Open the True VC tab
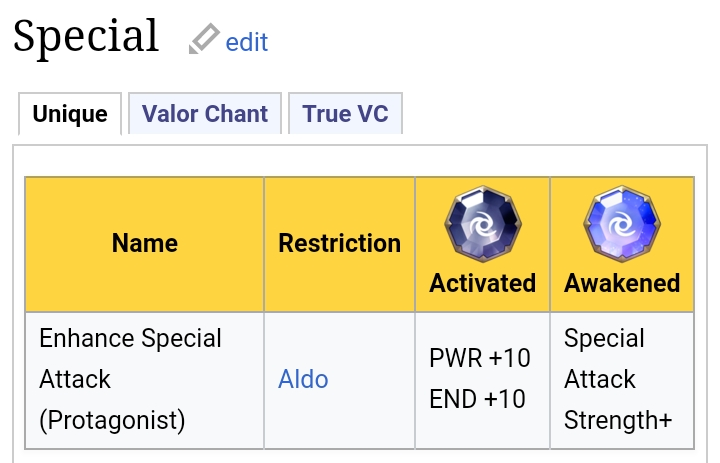Image resolution: width=720 pixels, height=463 pixels. pyautogui.click(x=345, y=113)
